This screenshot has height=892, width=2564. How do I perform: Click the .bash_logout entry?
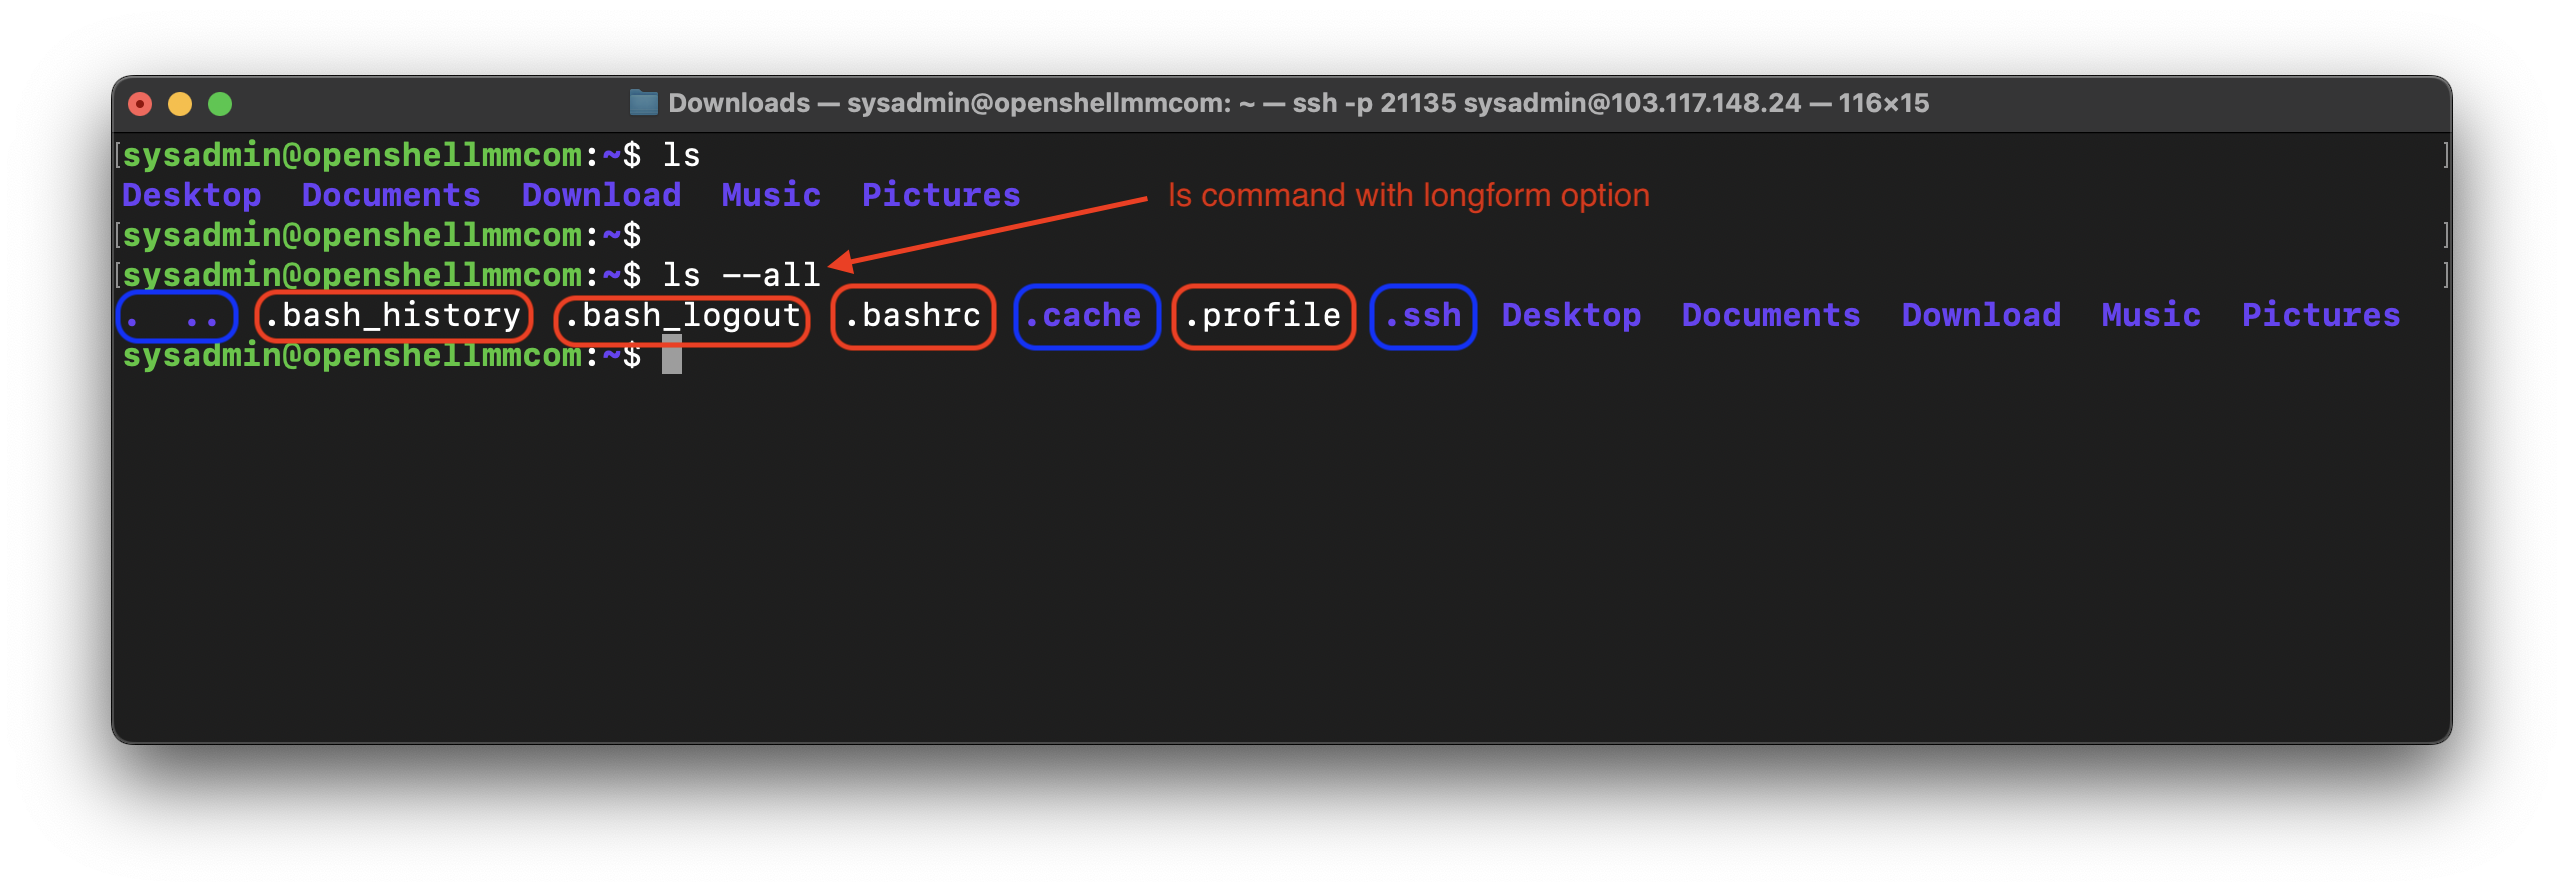(682, 316)
